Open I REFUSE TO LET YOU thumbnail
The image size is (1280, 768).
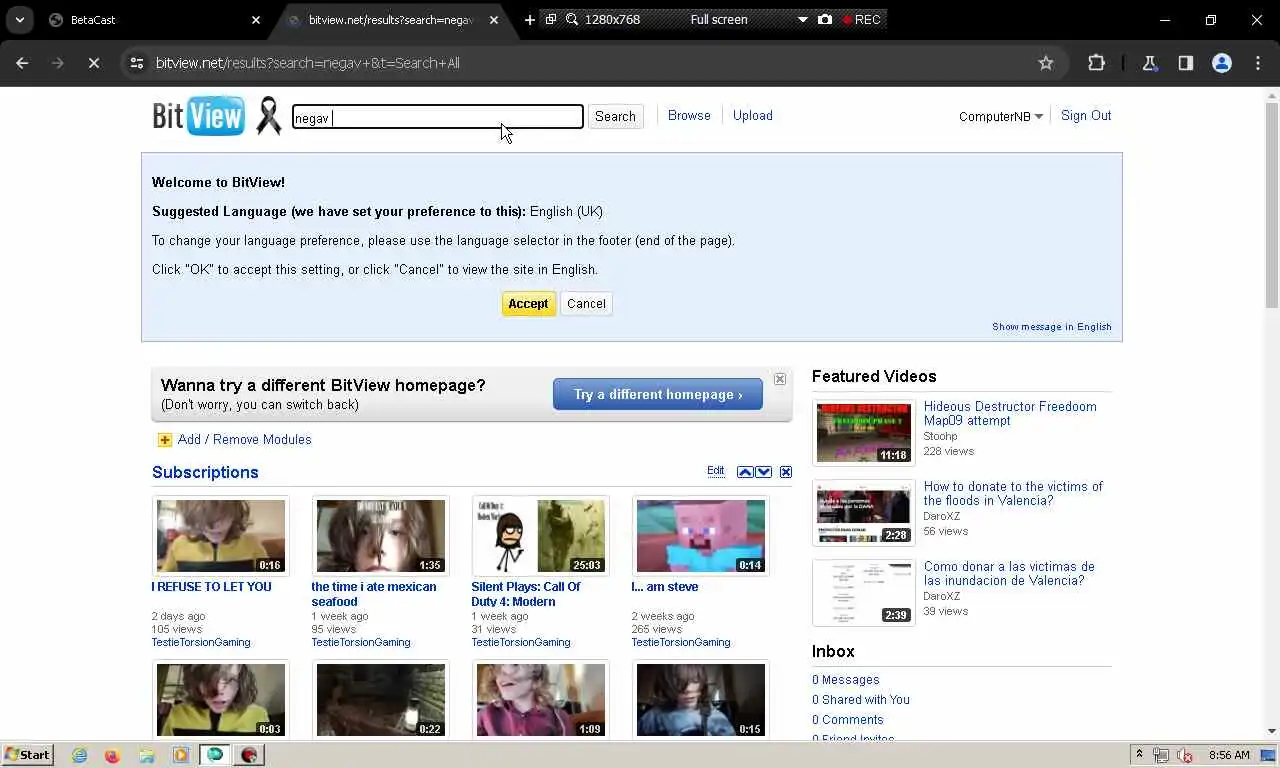[x=221, y=536]
